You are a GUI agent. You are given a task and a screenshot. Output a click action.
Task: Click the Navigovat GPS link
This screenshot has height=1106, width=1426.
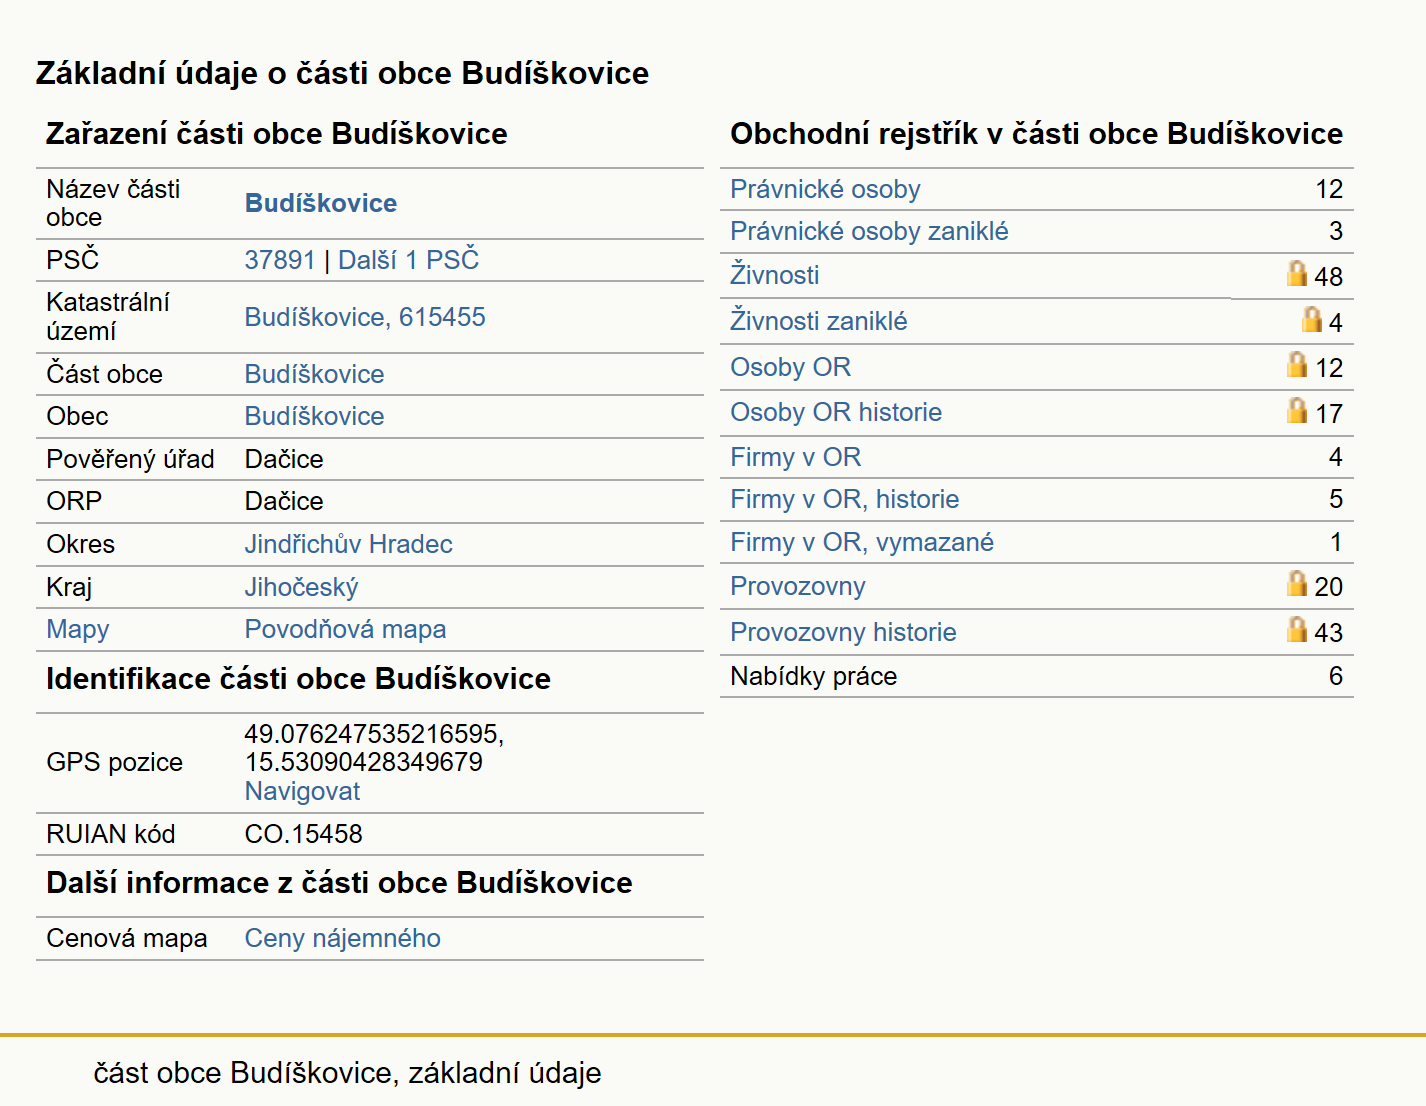(302, 791)
